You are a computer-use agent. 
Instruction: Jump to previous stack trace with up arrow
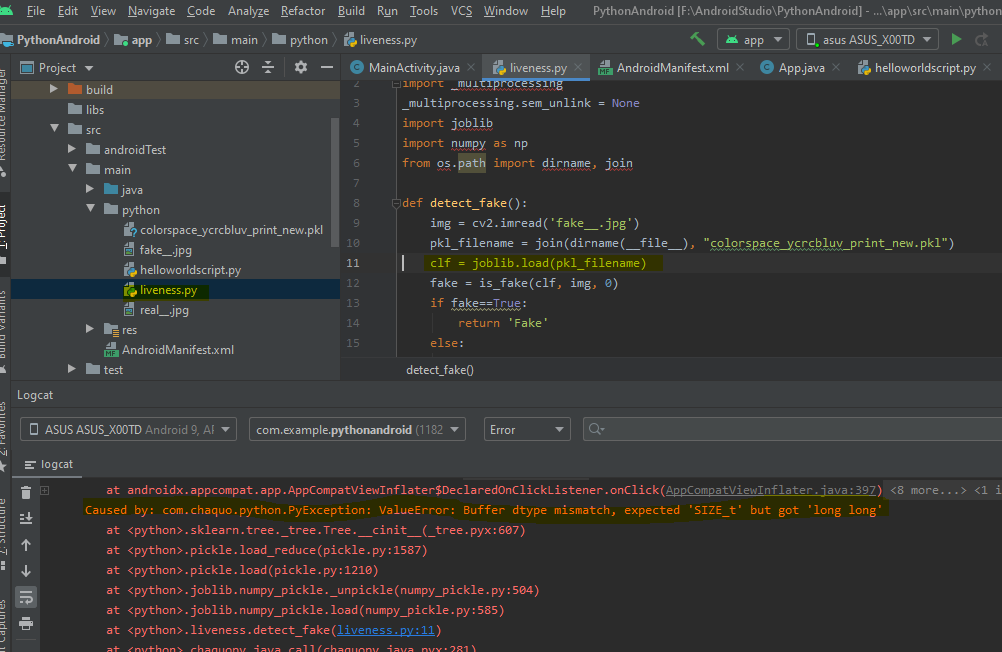point(27,545)
